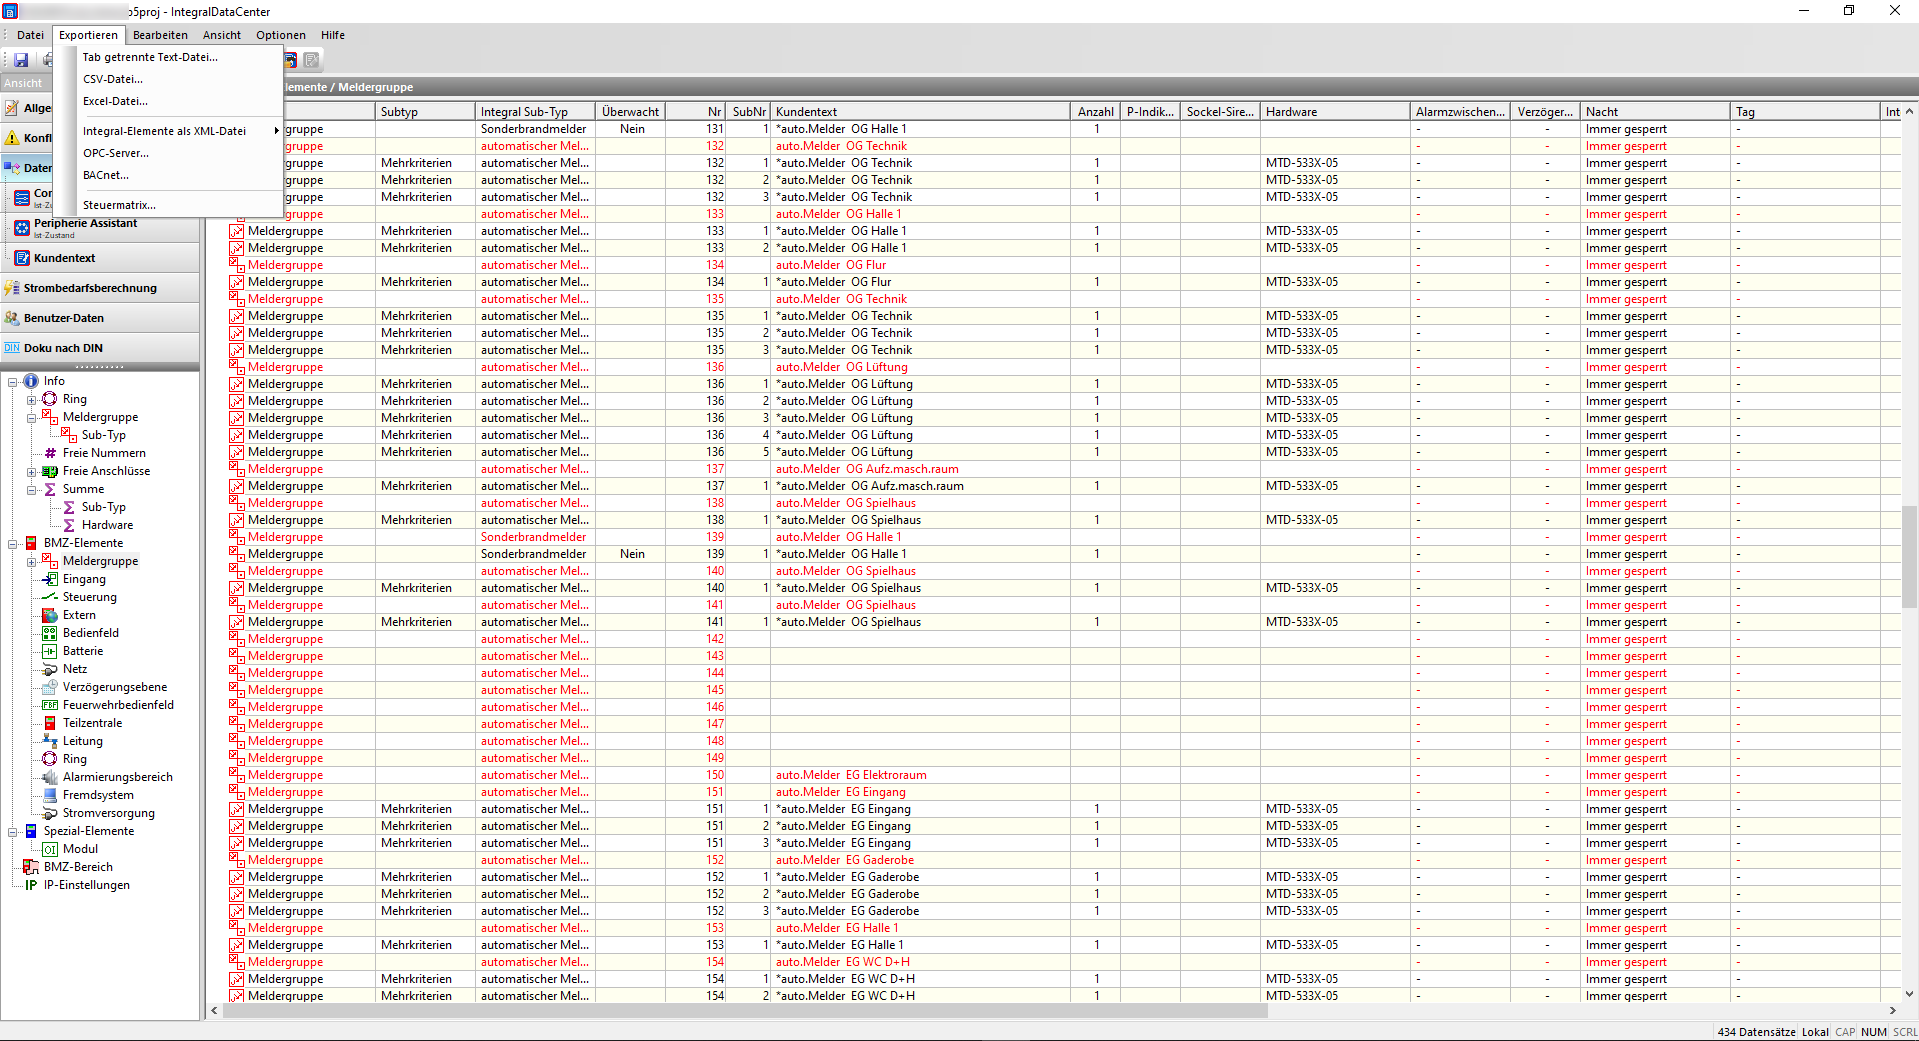This screenshot has width=1919, height=1041.
Task: Collapse the BMZ-Elemente tree node
Action: coord(13,543)
